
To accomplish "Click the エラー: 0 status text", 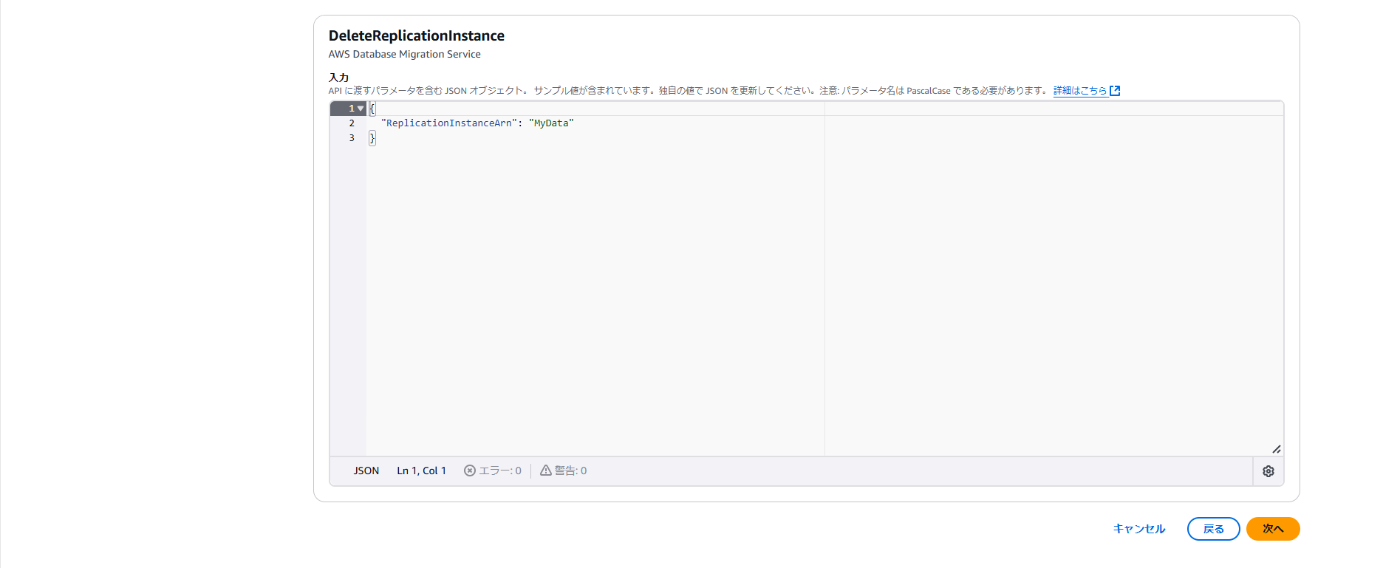I will (499, 470).
